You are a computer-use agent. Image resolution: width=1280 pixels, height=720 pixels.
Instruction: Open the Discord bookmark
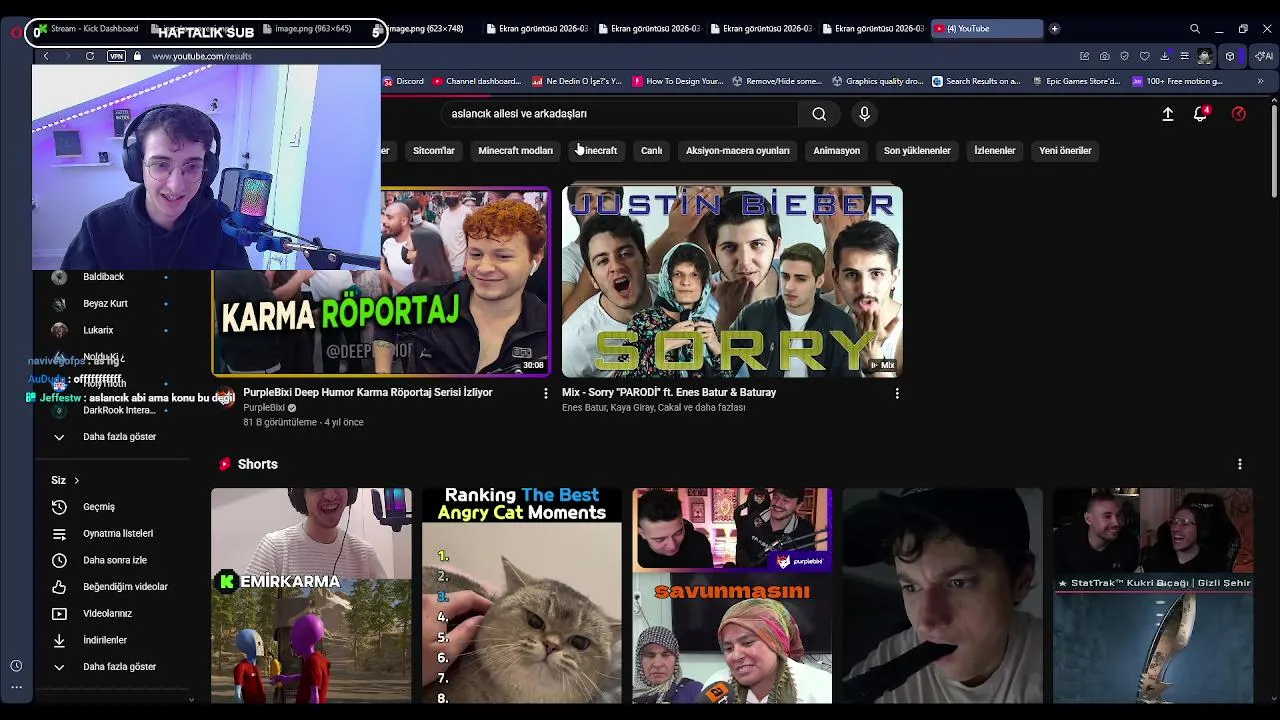click(403, 81)
